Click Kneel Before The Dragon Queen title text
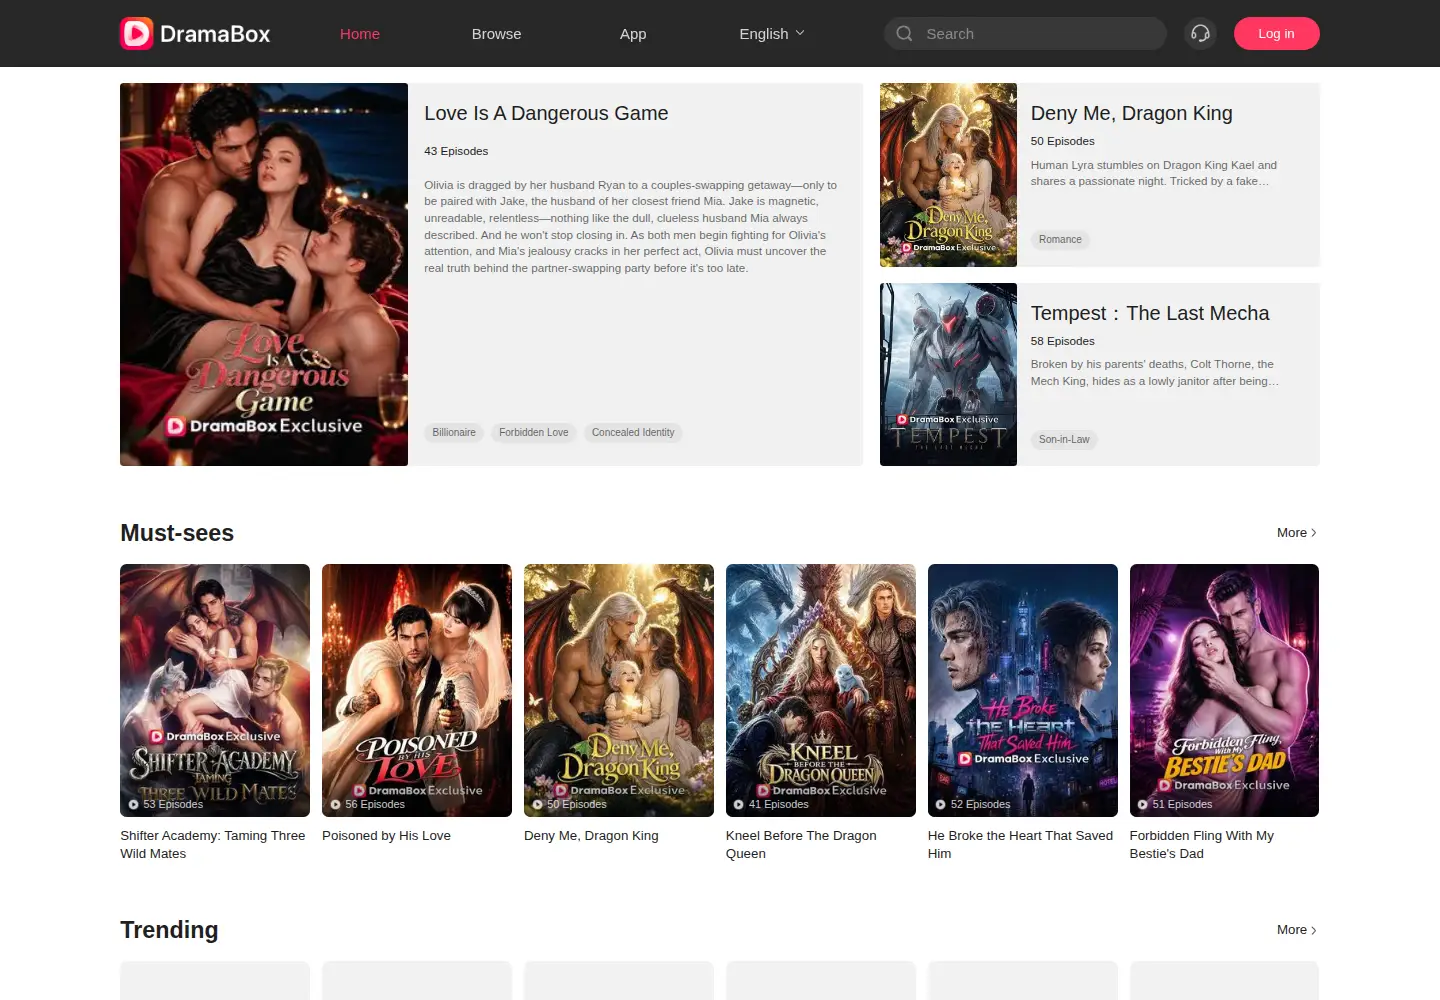 (801, 845)
